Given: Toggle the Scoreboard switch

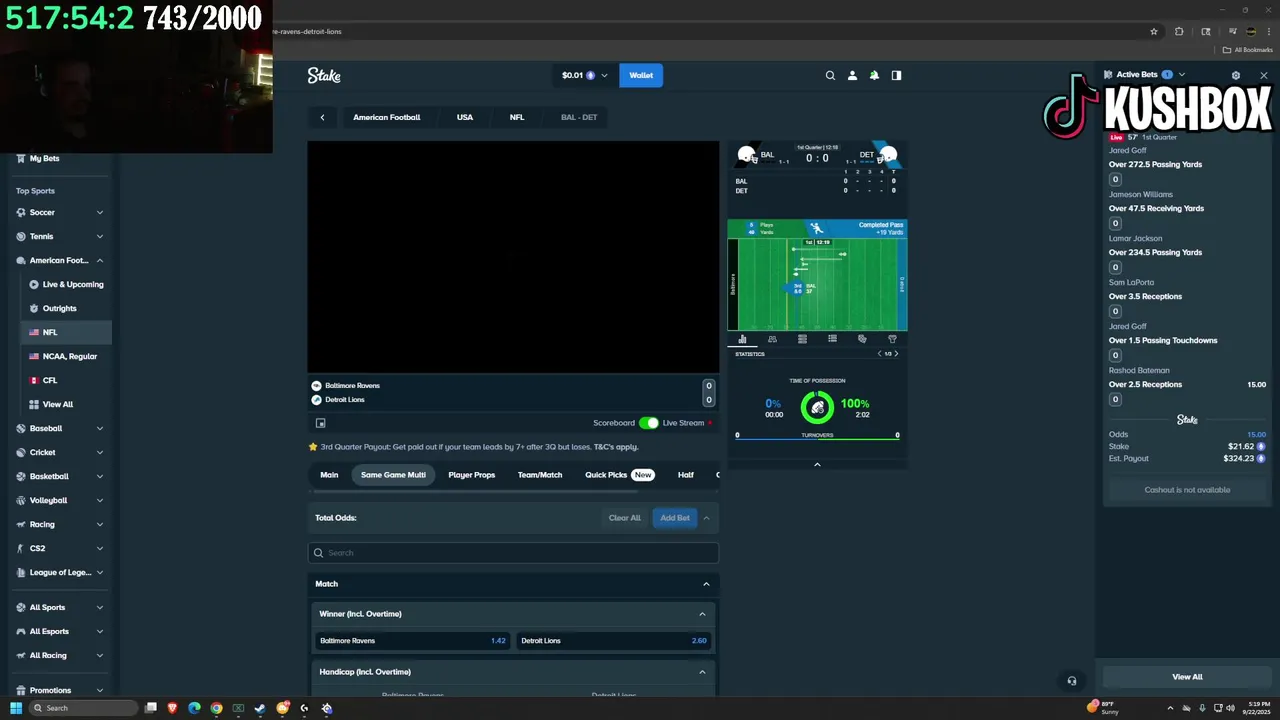Looking at the screenshot, I should (x=649, y=423).
